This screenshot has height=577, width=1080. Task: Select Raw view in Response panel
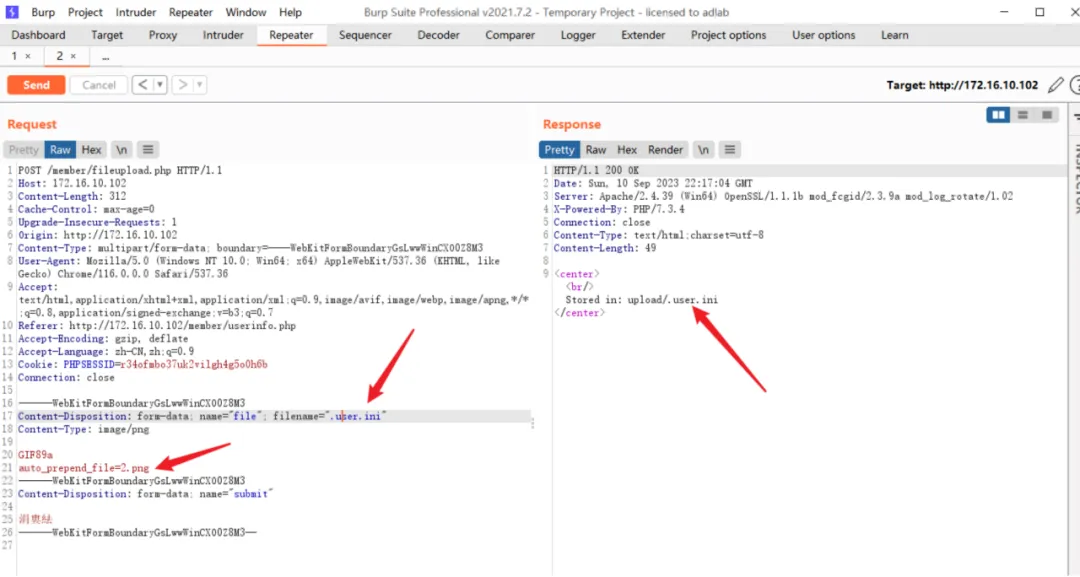596,149
